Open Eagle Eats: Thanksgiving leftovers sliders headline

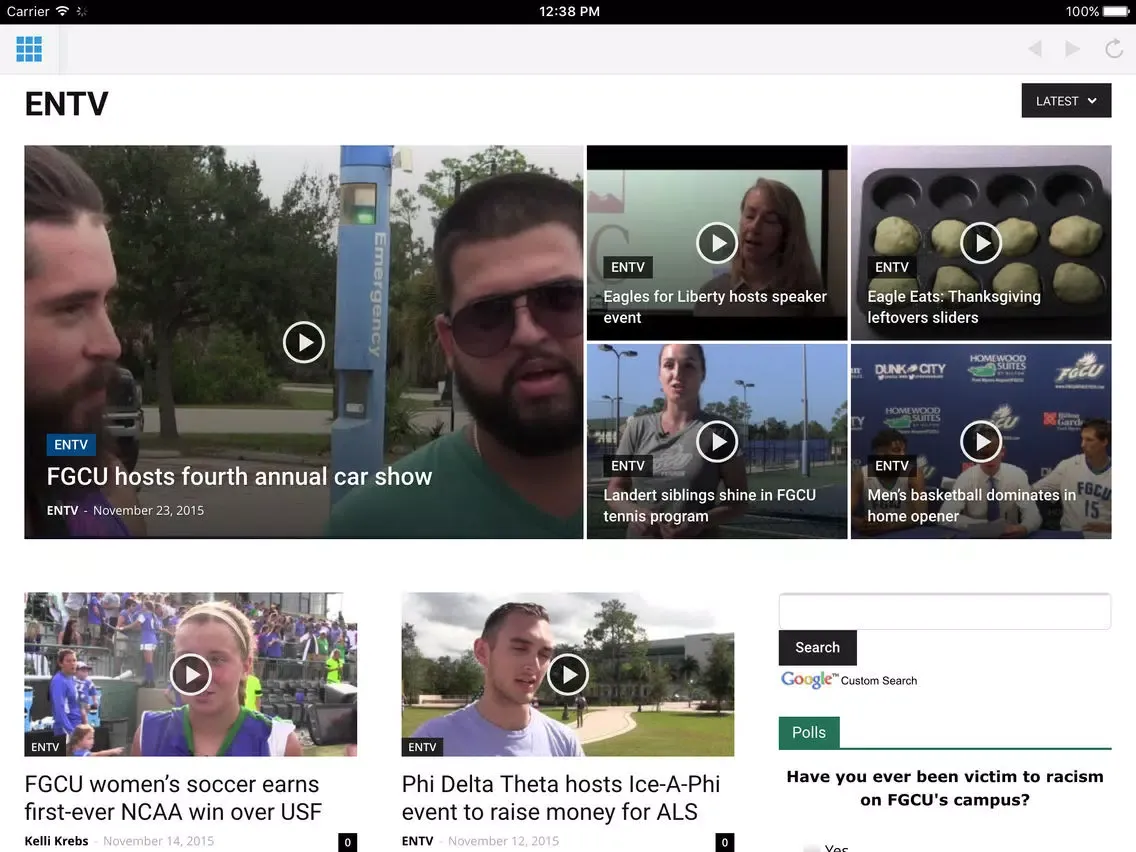(953, 307)
